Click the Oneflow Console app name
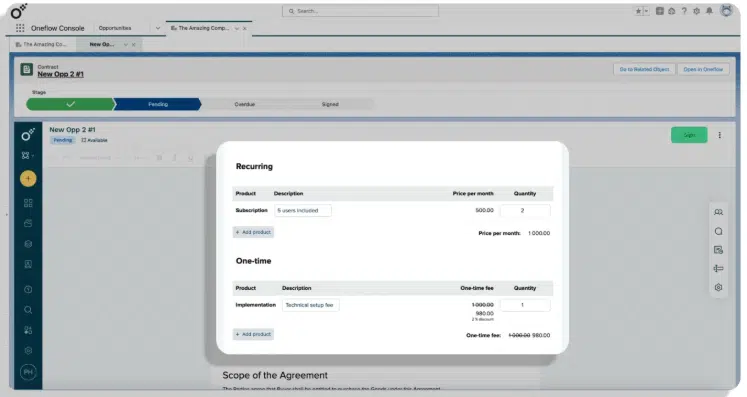This screenshot has height=397, width=747. (x=58, y=28)
